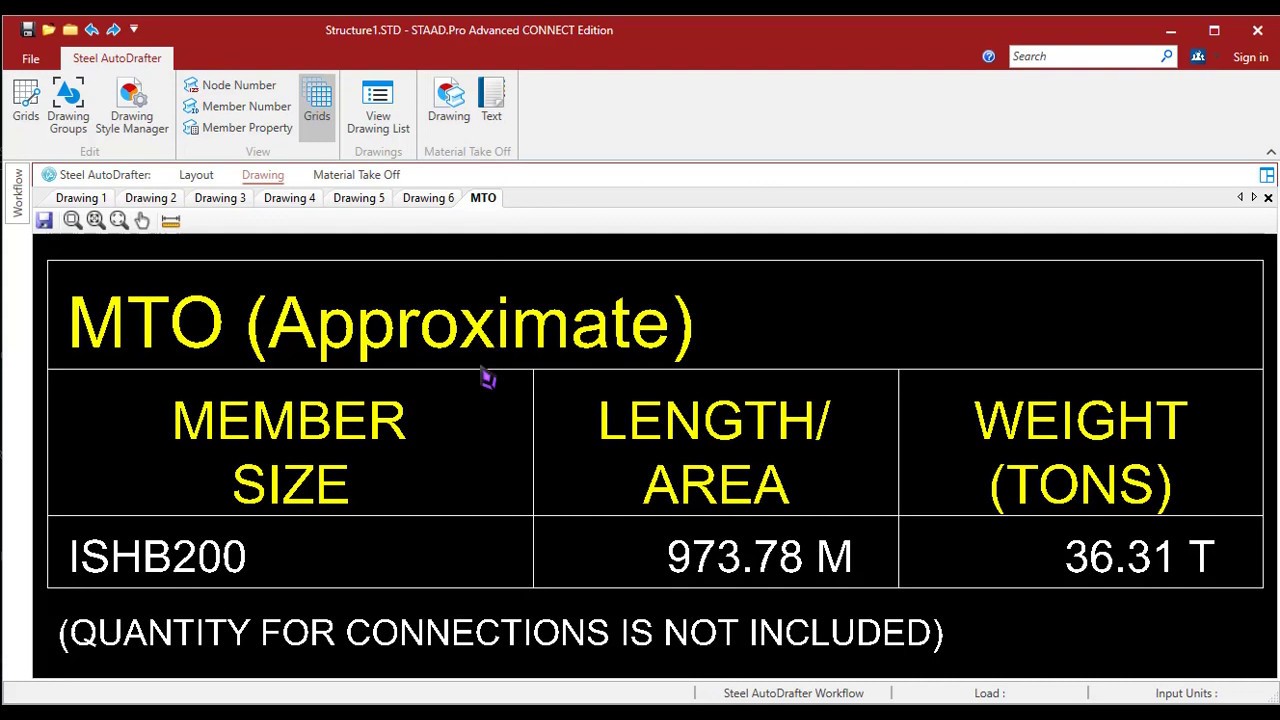Screen dimensions: 1280x720
Task: Maximize the STAAD.Pro window
Action: (x=1214, y=30)
